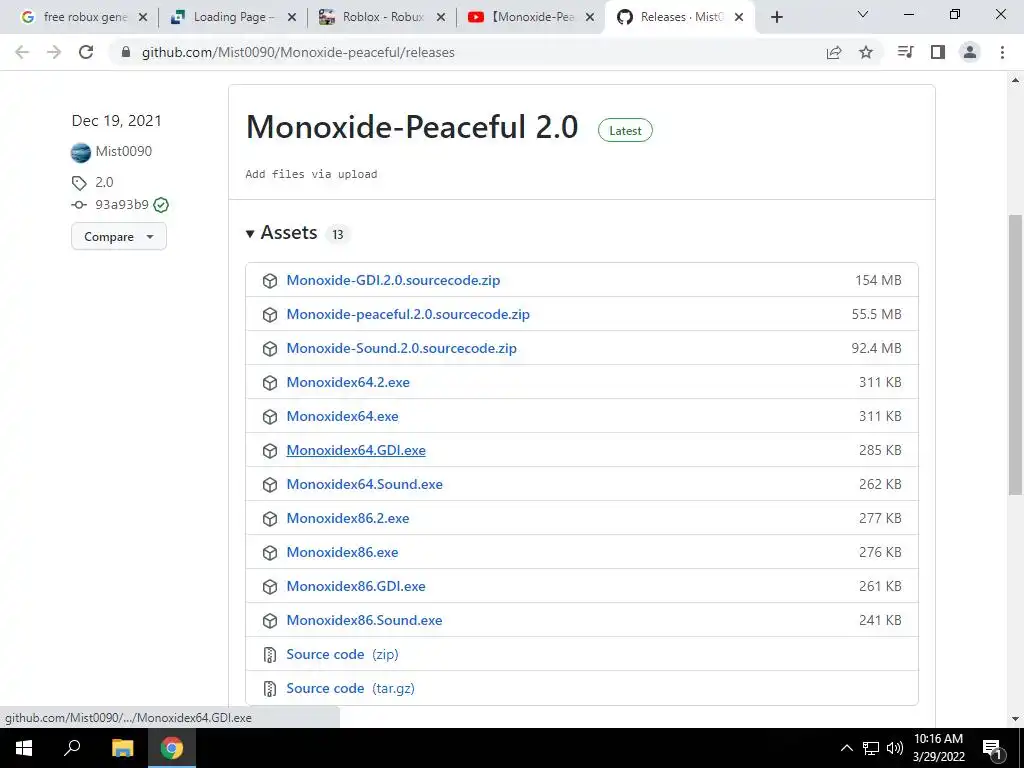Click the scrollbar down arrow
This screenshot has height=768, width=1024.
point(1016,719)
